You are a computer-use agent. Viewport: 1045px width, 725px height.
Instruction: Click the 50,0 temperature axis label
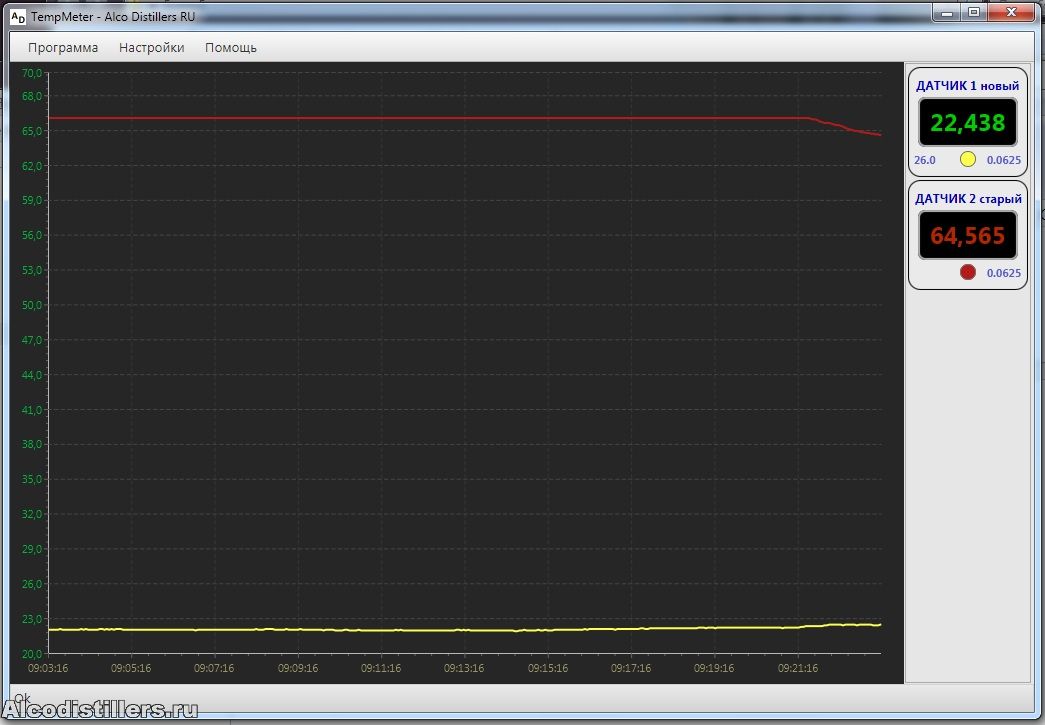(x=31, y=305)
